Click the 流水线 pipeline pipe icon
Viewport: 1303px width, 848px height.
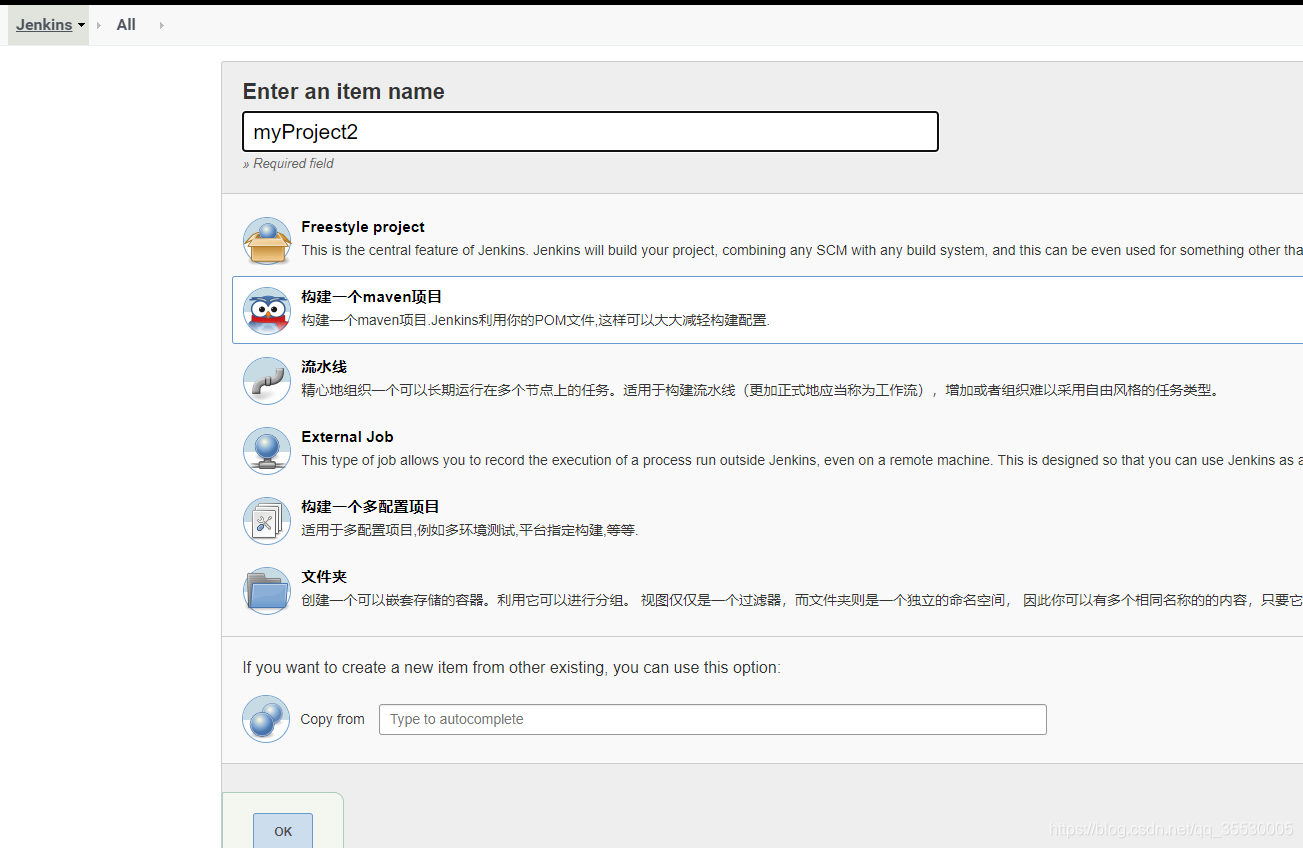click(267, 381)
